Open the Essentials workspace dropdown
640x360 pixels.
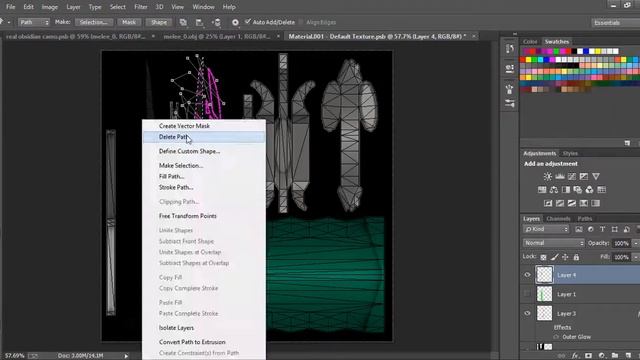coord(616,23)
